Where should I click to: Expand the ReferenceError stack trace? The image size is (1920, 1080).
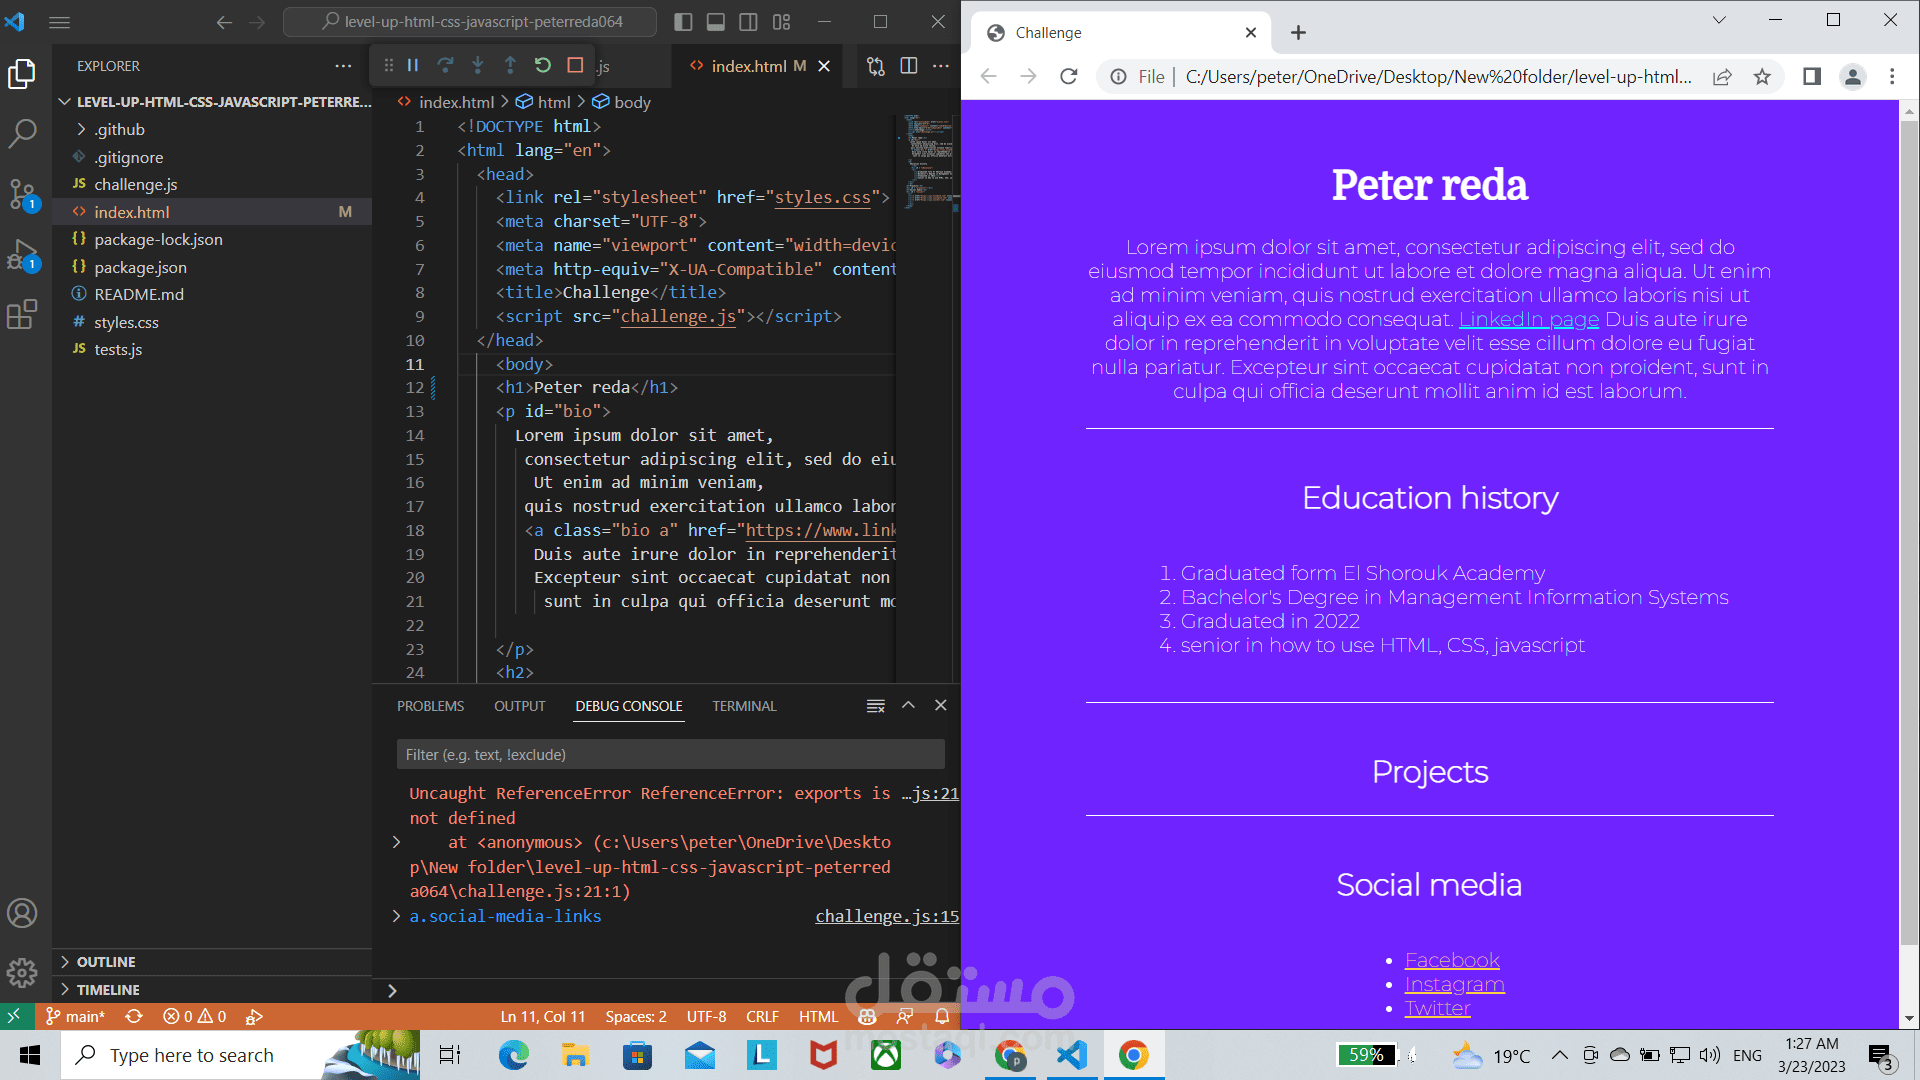396,842
